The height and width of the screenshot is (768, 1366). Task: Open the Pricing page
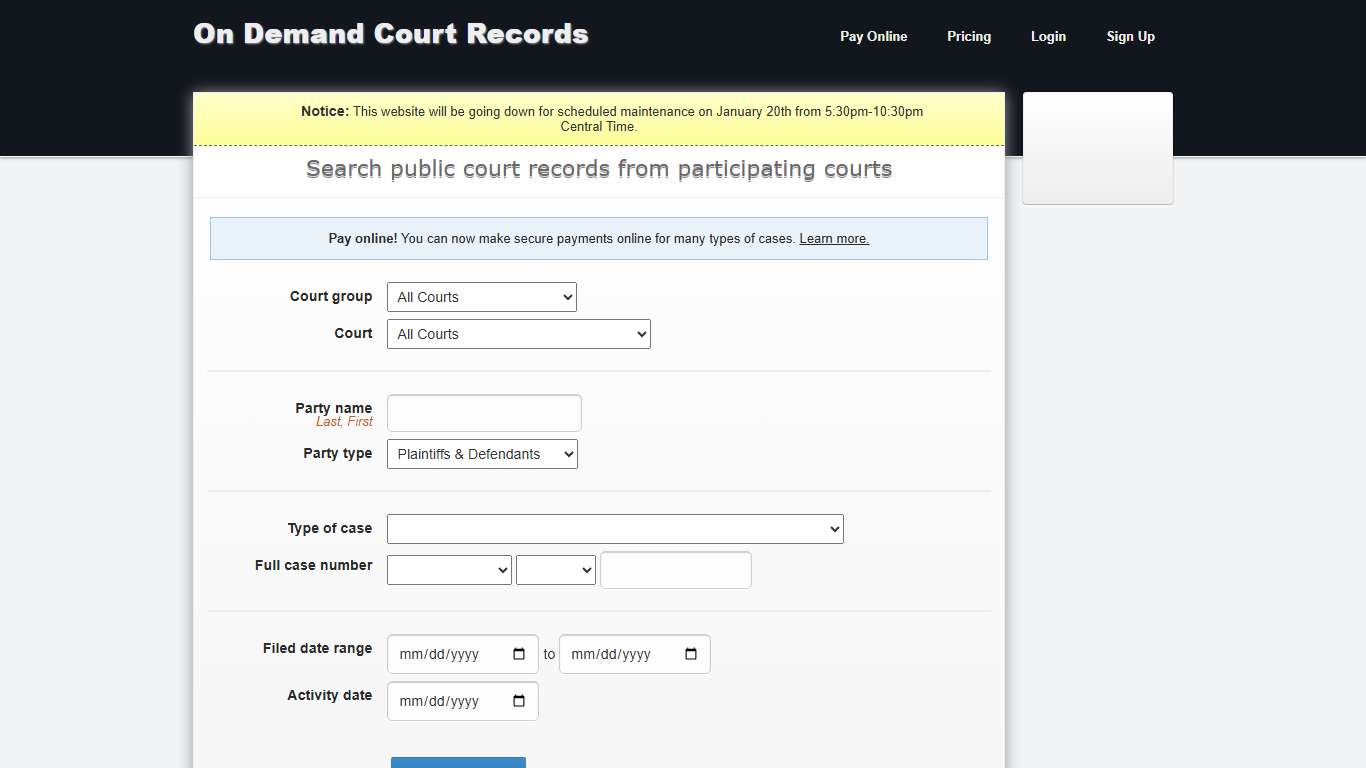click(968, 36)
